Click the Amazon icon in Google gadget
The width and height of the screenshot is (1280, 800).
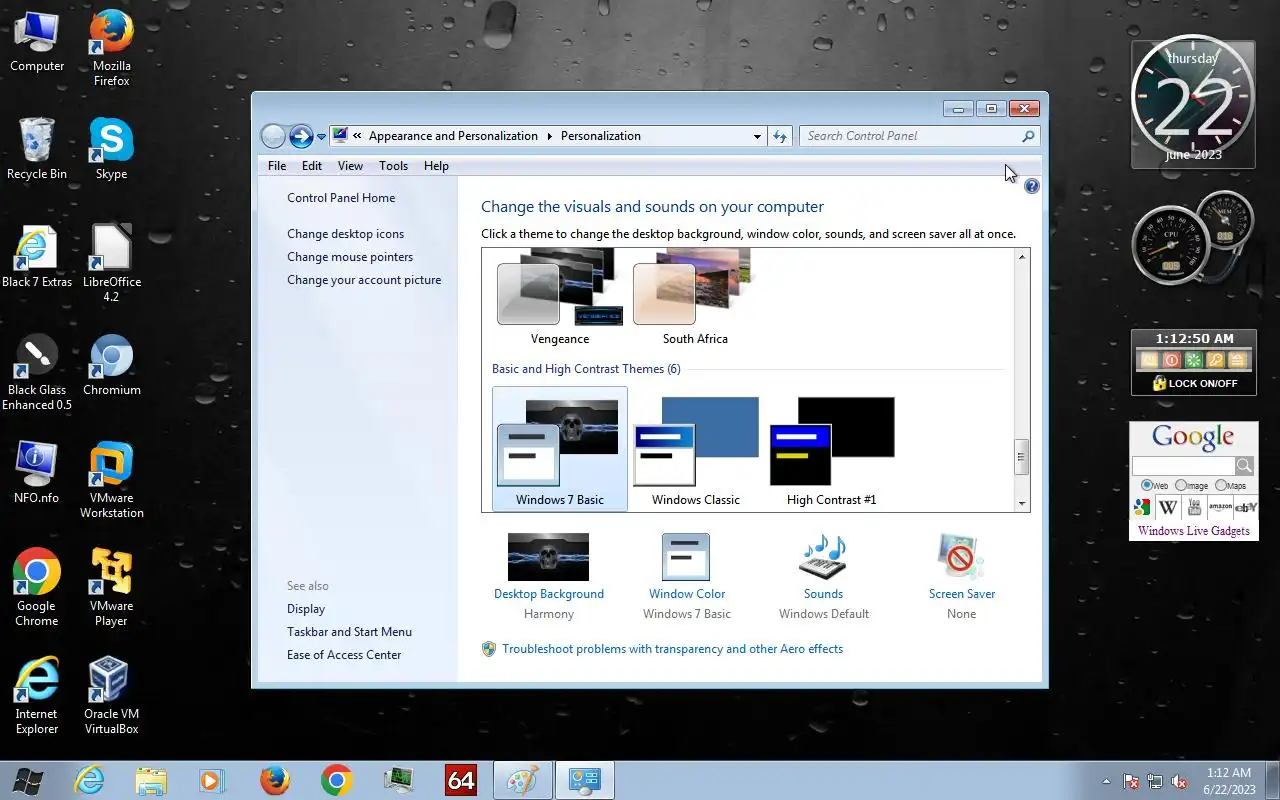(1220, 507)
